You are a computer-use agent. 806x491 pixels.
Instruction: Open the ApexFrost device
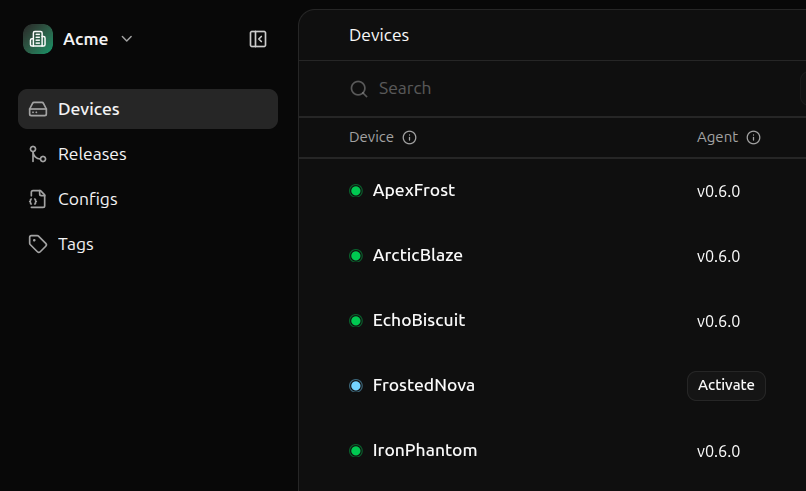(413, 190)
